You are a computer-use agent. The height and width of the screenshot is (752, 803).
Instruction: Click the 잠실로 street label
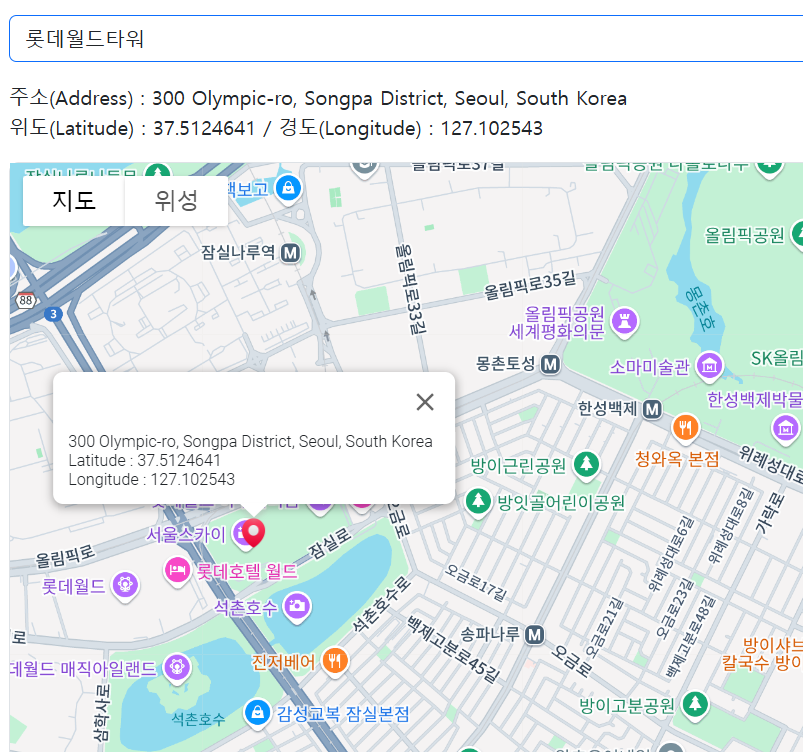330,543
